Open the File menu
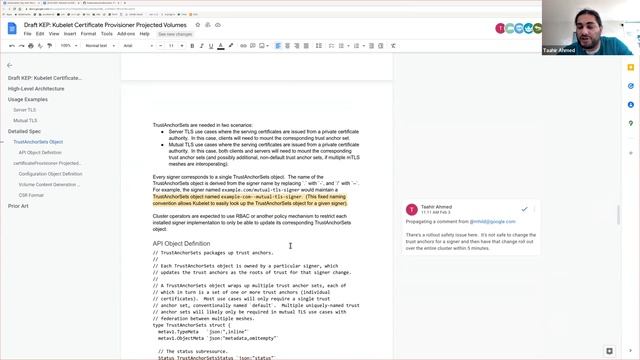The image size is (640, 360). tap(27, 34)
